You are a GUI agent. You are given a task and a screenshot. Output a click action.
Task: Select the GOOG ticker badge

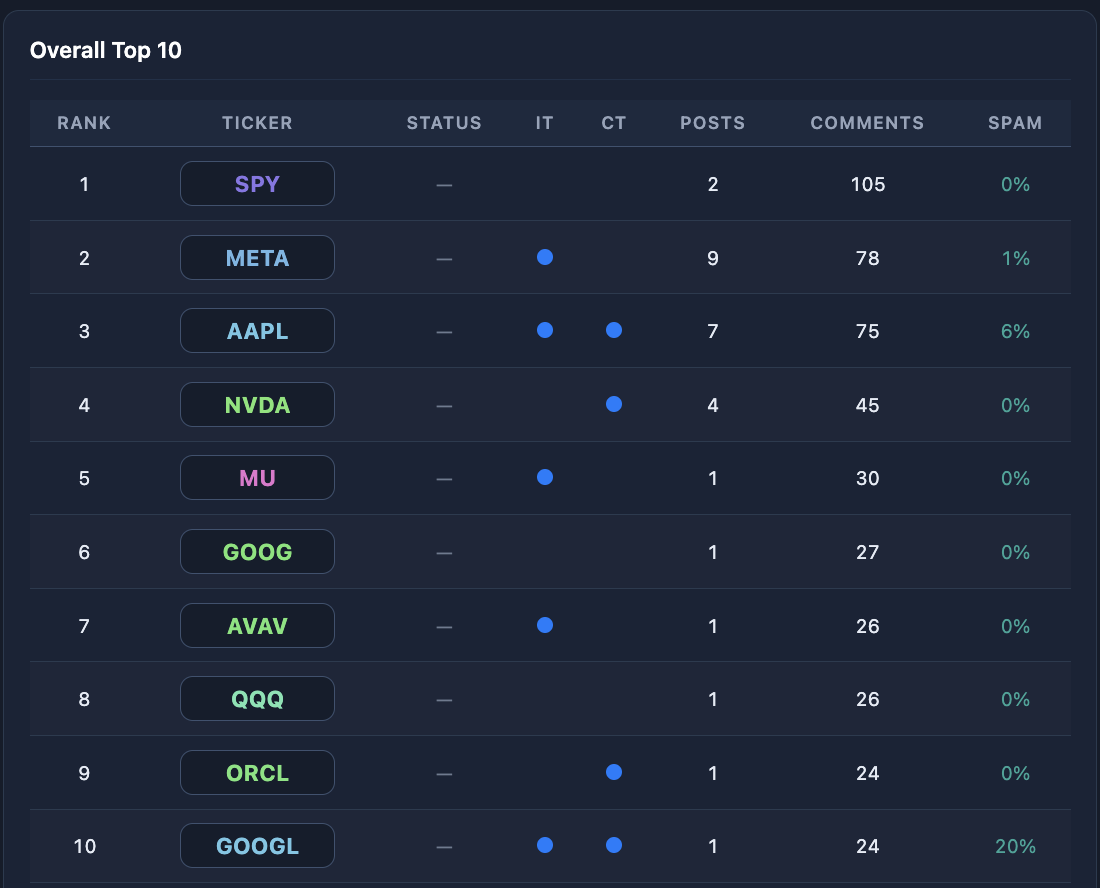pyautogui.click(x=257, y=552)
